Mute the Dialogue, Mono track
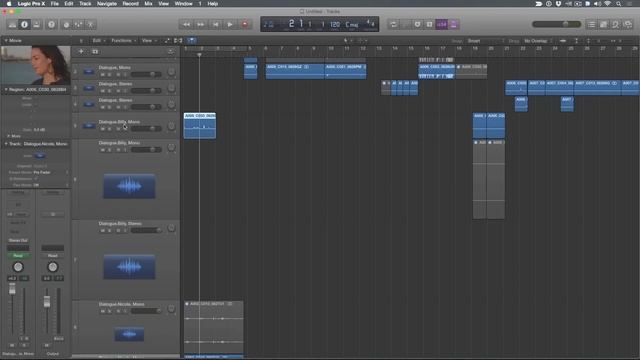The height and width of the screenshot is (360, 640). (102, 74)
